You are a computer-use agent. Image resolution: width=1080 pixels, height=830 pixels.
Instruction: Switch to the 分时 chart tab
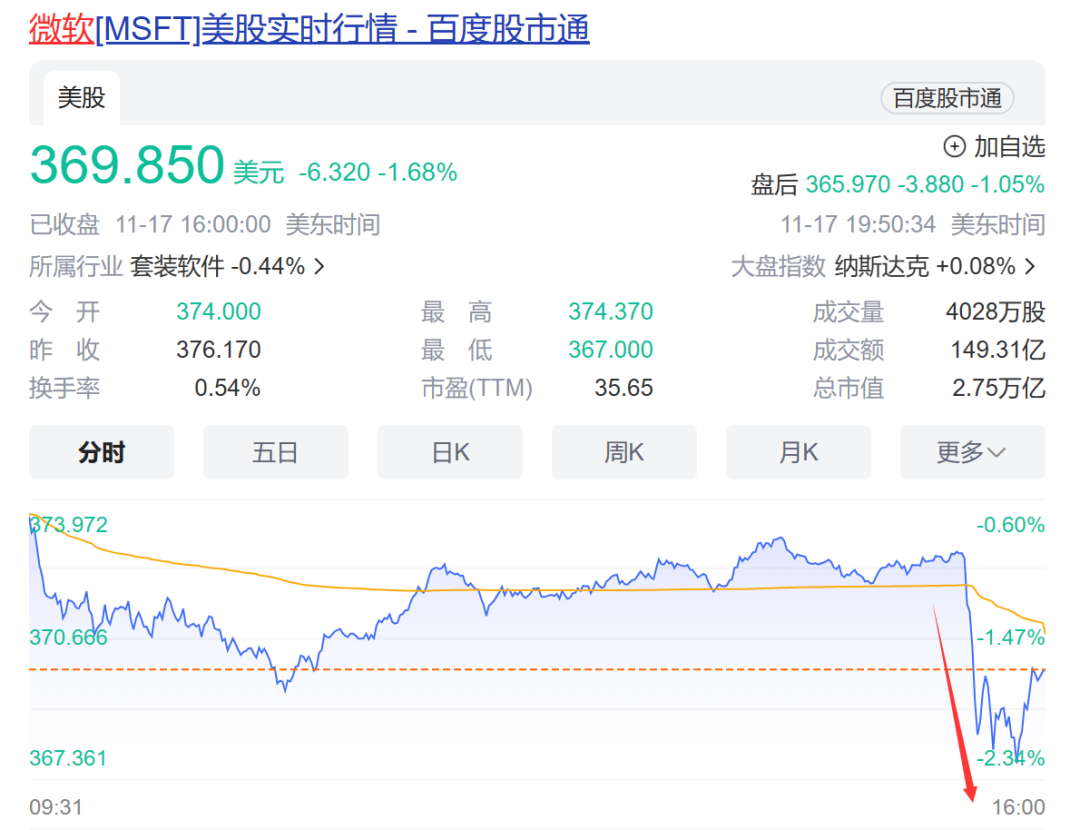coord(101,452)
